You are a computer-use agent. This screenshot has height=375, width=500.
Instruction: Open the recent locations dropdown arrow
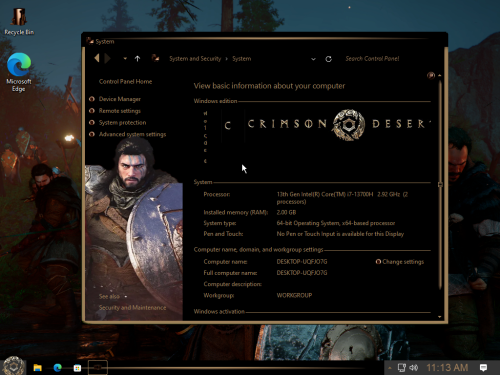[125, 59]
